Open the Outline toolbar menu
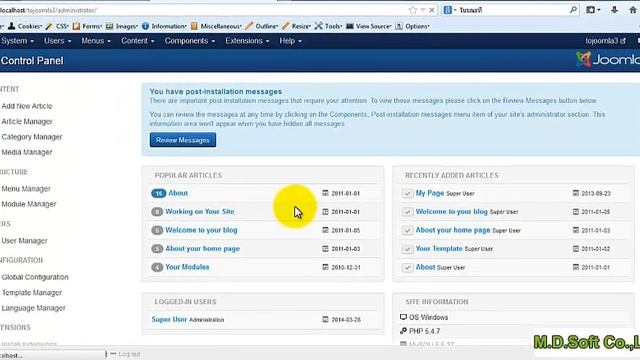Viewport: 640px width, 360px height. tap(262, 26)
